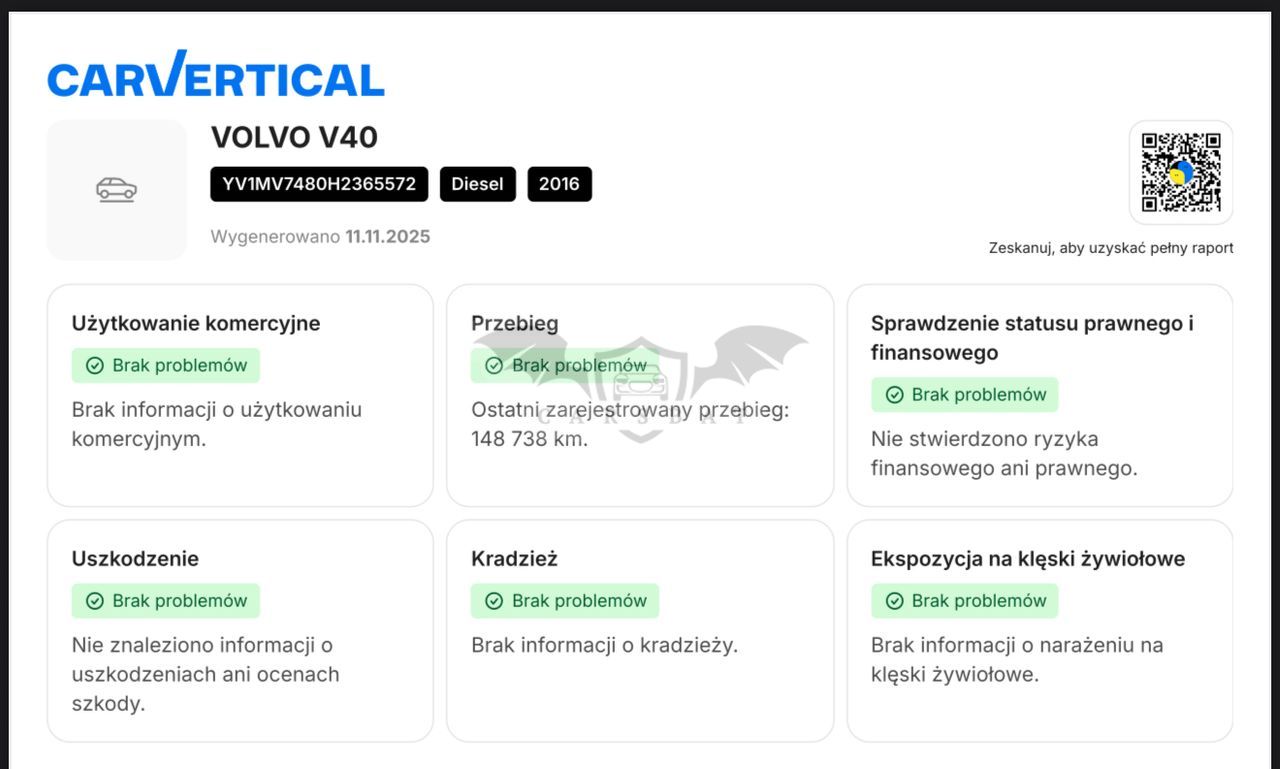Click the Diesel fuel badge
The height and width of the screenshot is (769, 1280).
click(x=478, y=184)
